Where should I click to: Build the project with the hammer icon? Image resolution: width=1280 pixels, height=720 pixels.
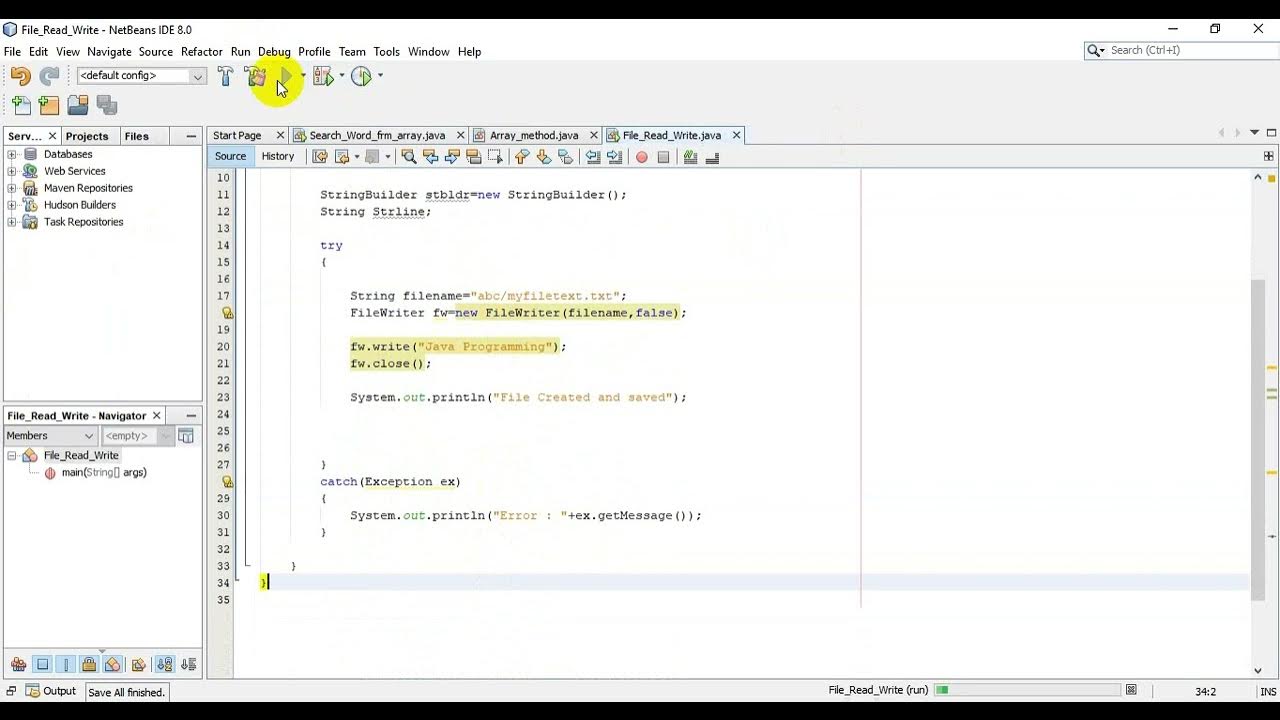pyautogui.click(x=225, y=76)
